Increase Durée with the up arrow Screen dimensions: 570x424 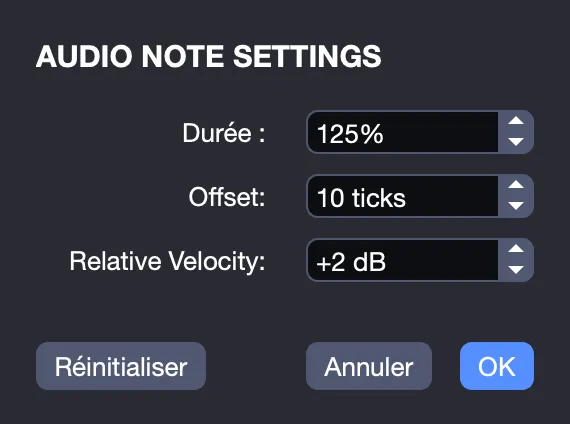pyautogui.click(x=516, y=121)
